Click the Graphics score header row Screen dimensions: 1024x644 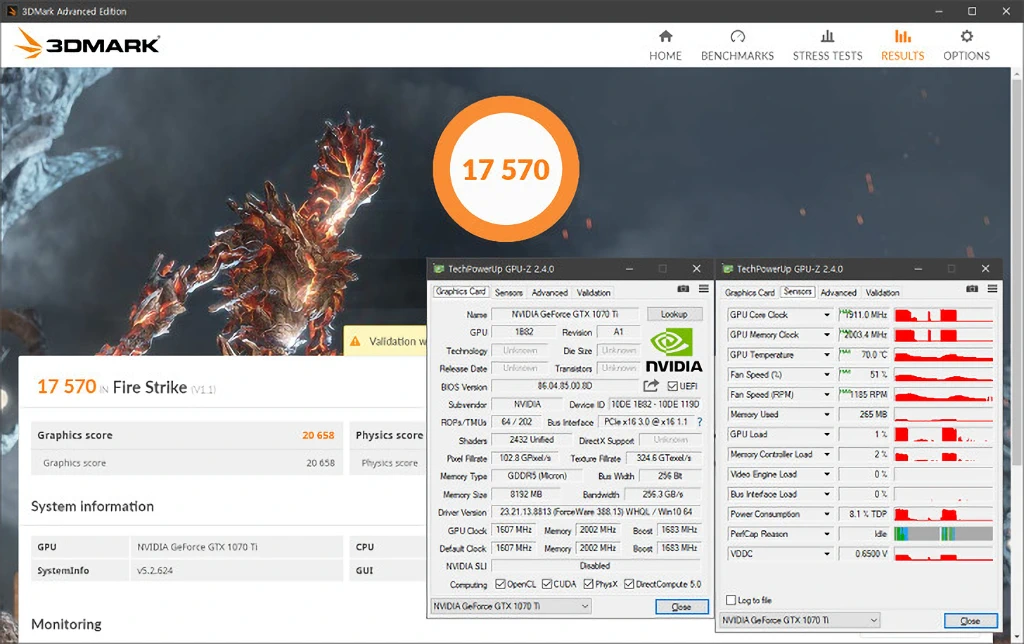click(187, 435)
